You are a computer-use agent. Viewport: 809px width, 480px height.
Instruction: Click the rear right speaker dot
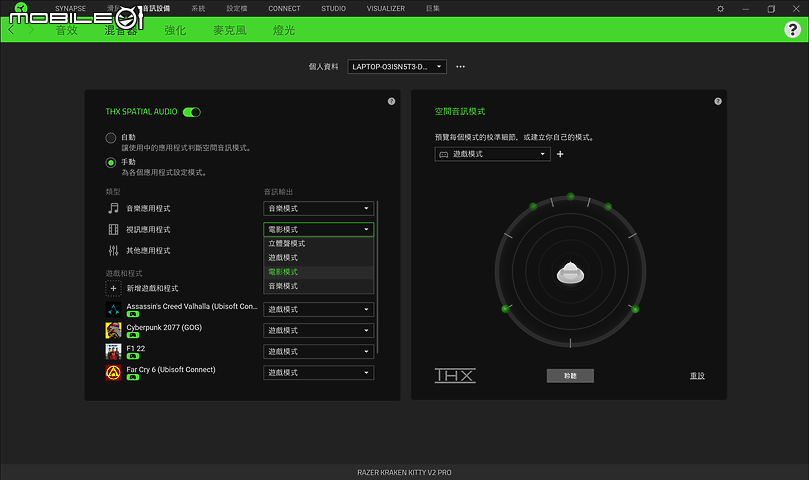635,309
